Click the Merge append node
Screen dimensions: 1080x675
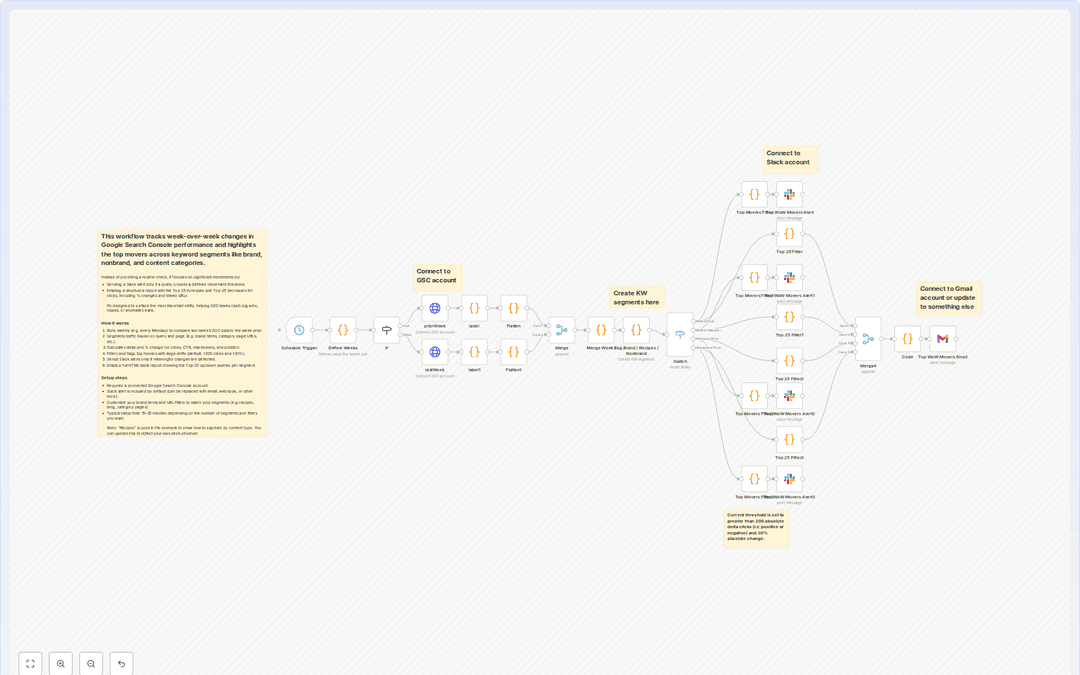[x=562, y=328]
